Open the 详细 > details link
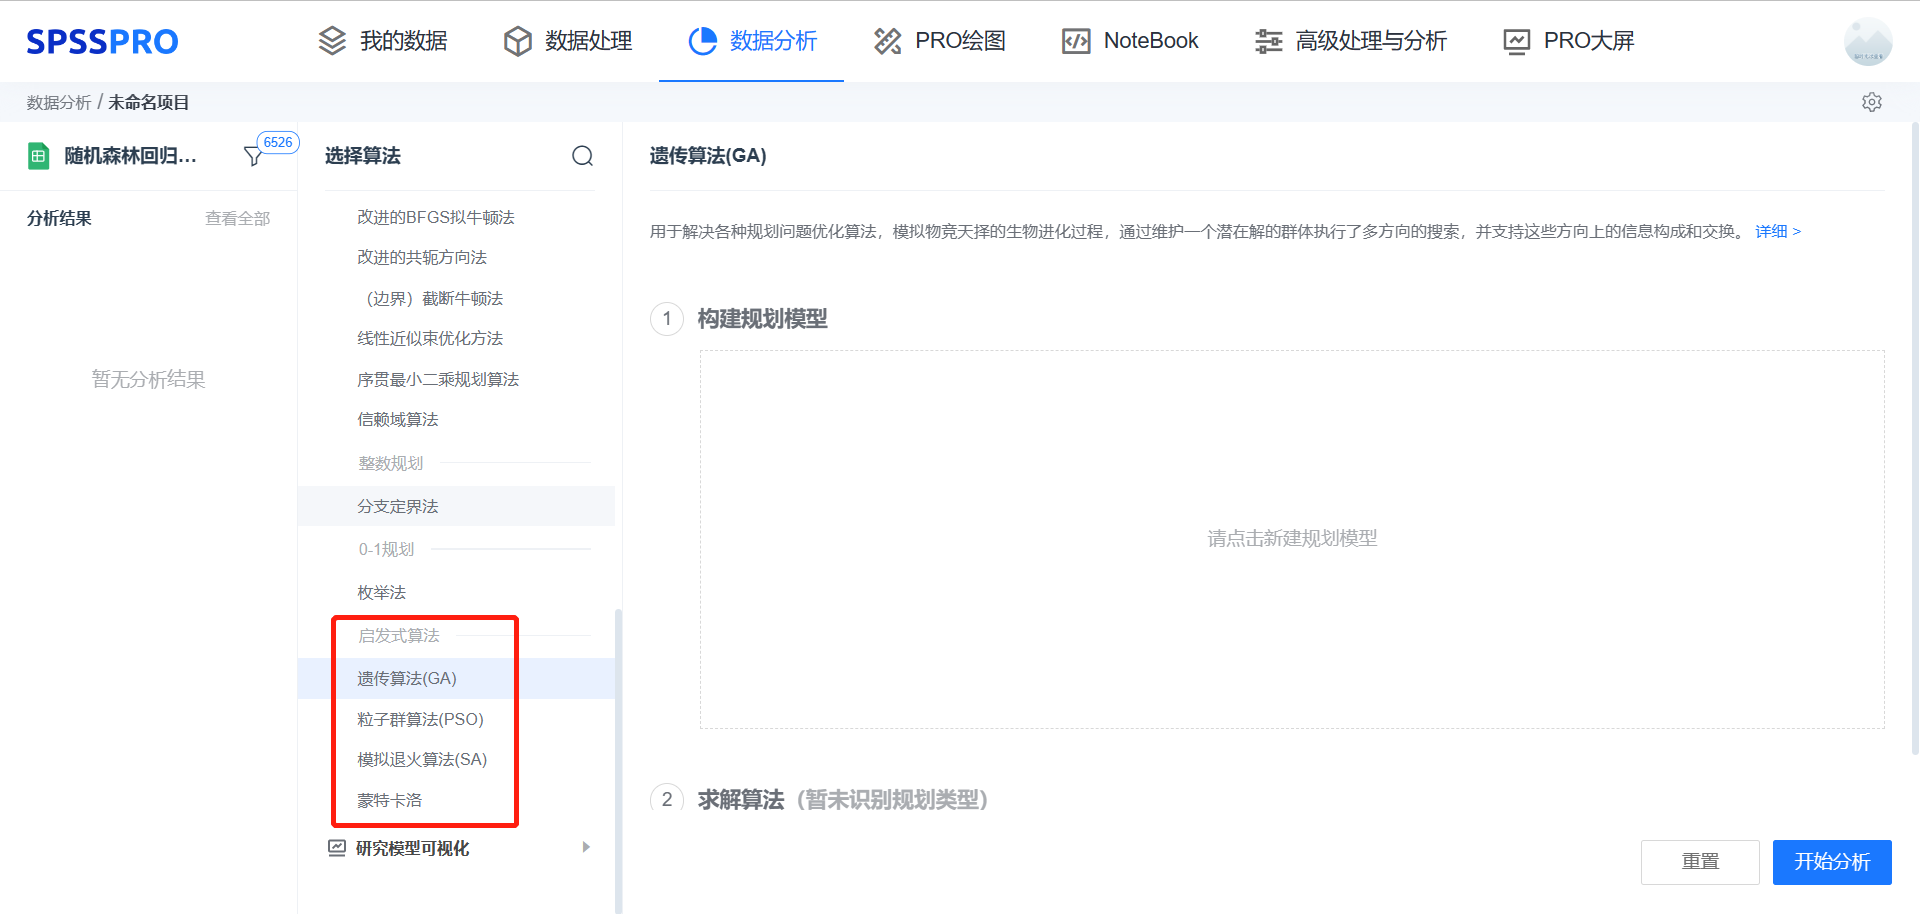1920x914 pixels. [1778, 231]
